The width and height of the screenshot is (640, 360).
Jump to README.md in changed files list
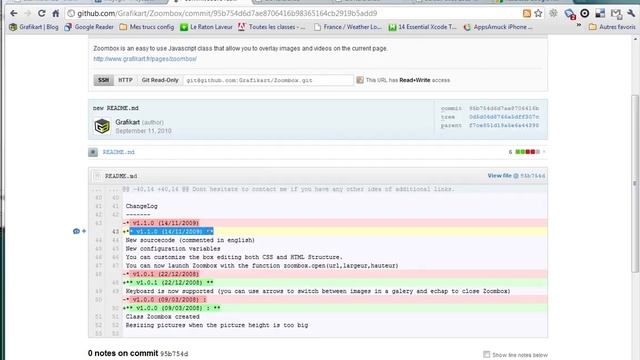(x=118, y=152)
